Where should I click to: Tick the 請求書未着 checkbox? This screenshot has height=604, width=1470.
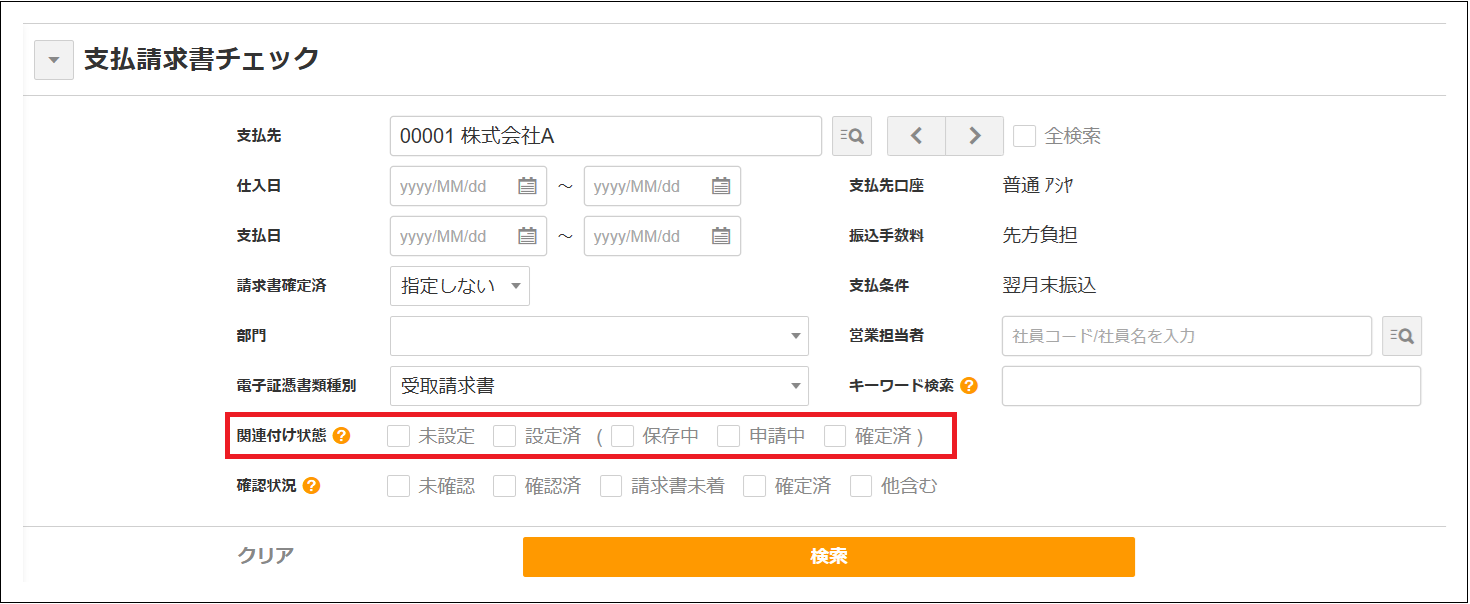[x=612, y=486]
